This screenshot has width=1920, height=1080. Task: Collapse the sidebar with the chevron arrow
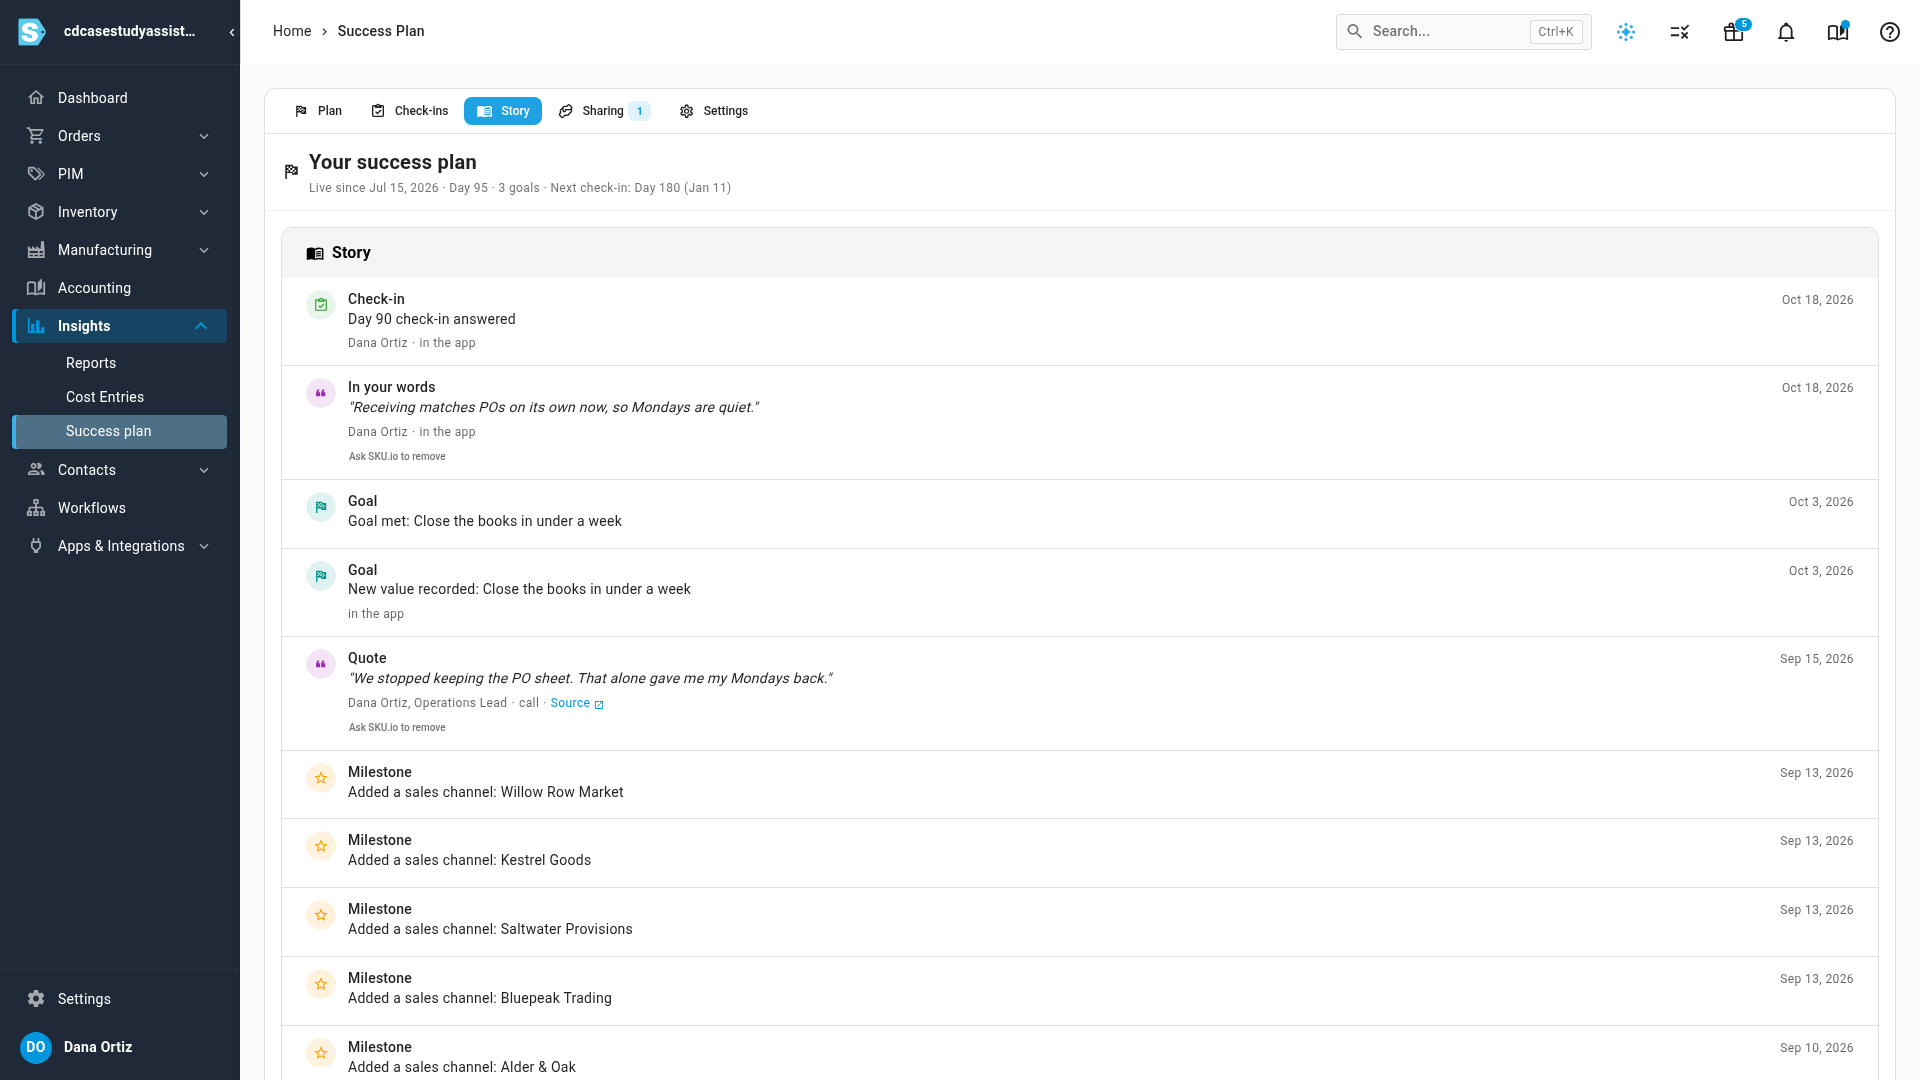coord(231,32)
